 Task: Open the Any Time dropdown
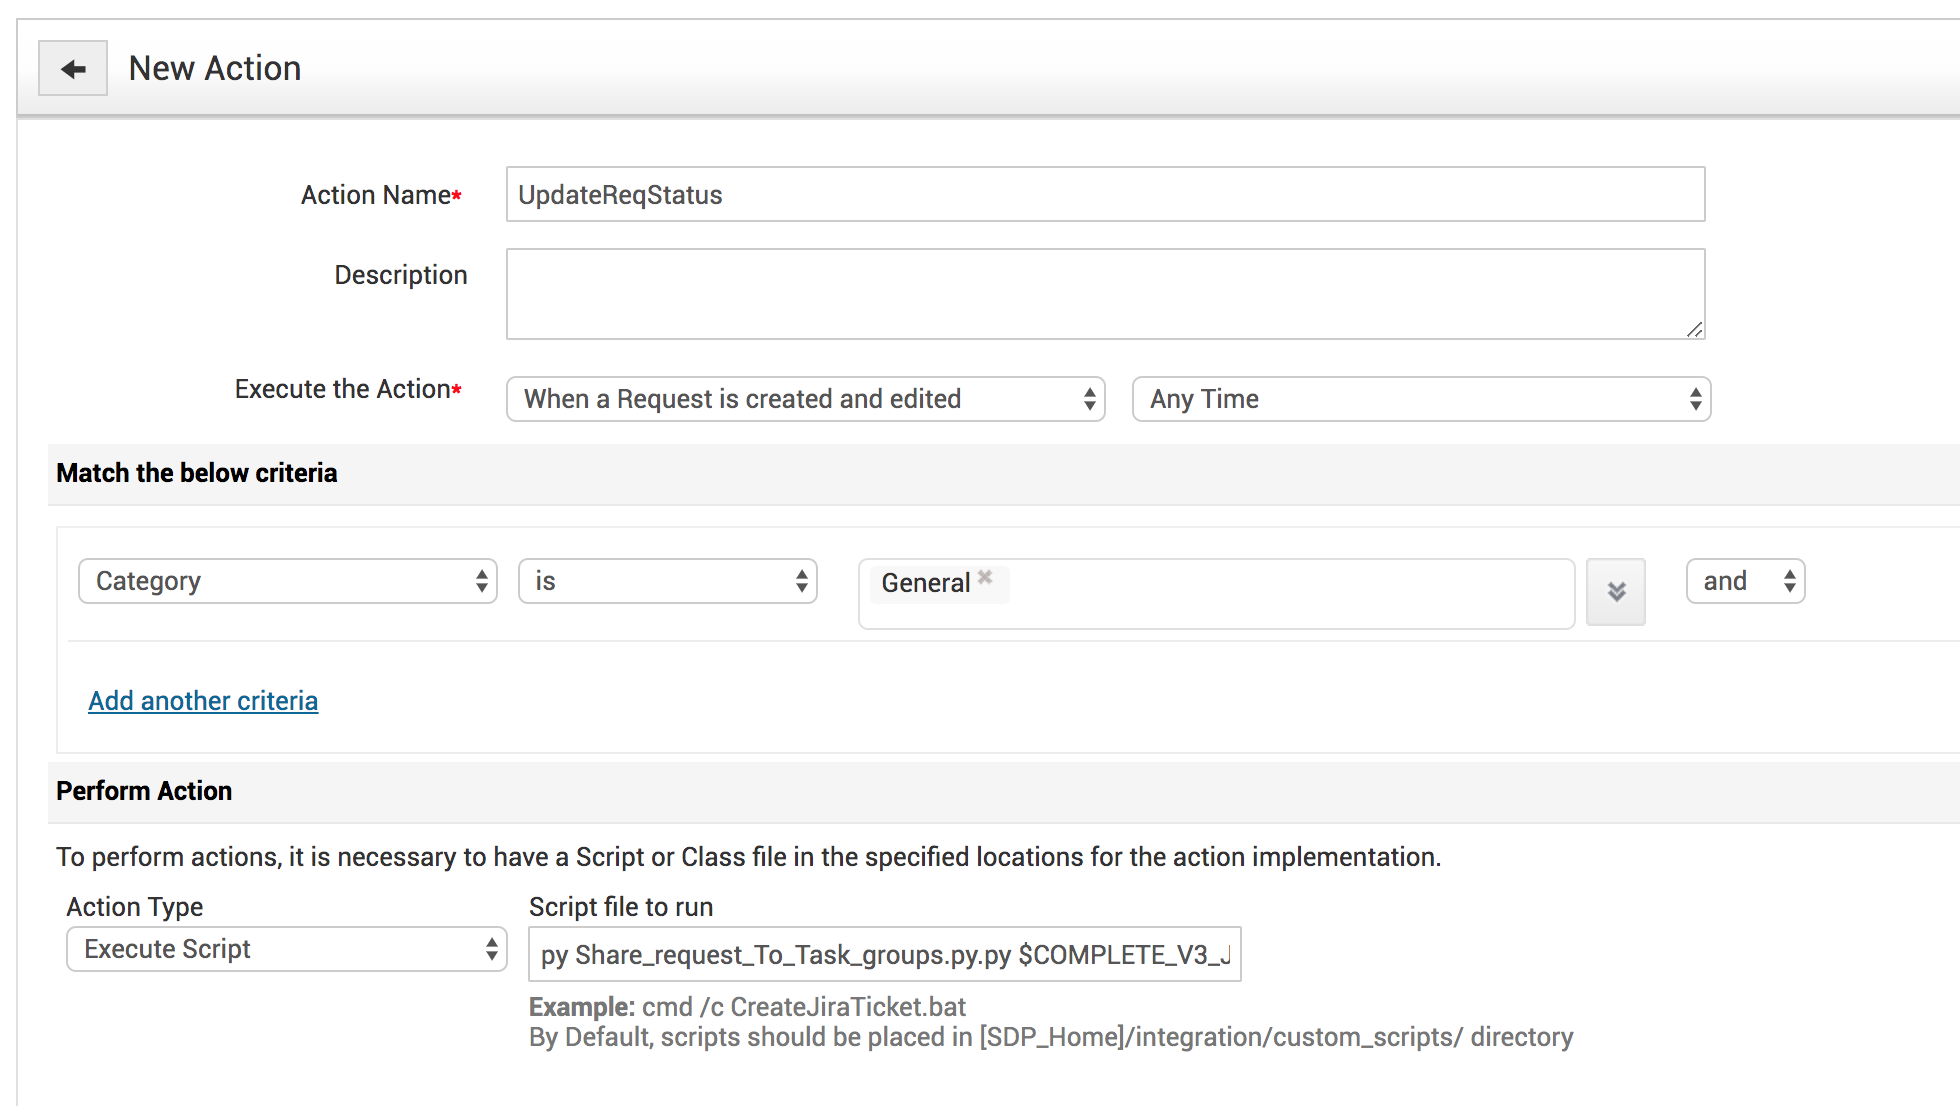pos(1420,399)
